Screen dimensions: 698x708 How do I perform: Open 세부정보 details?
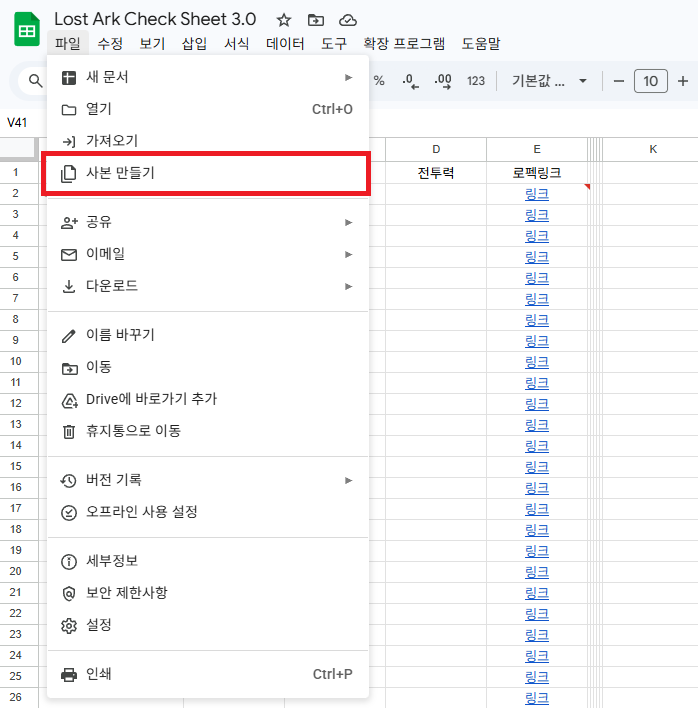(208, 561)
